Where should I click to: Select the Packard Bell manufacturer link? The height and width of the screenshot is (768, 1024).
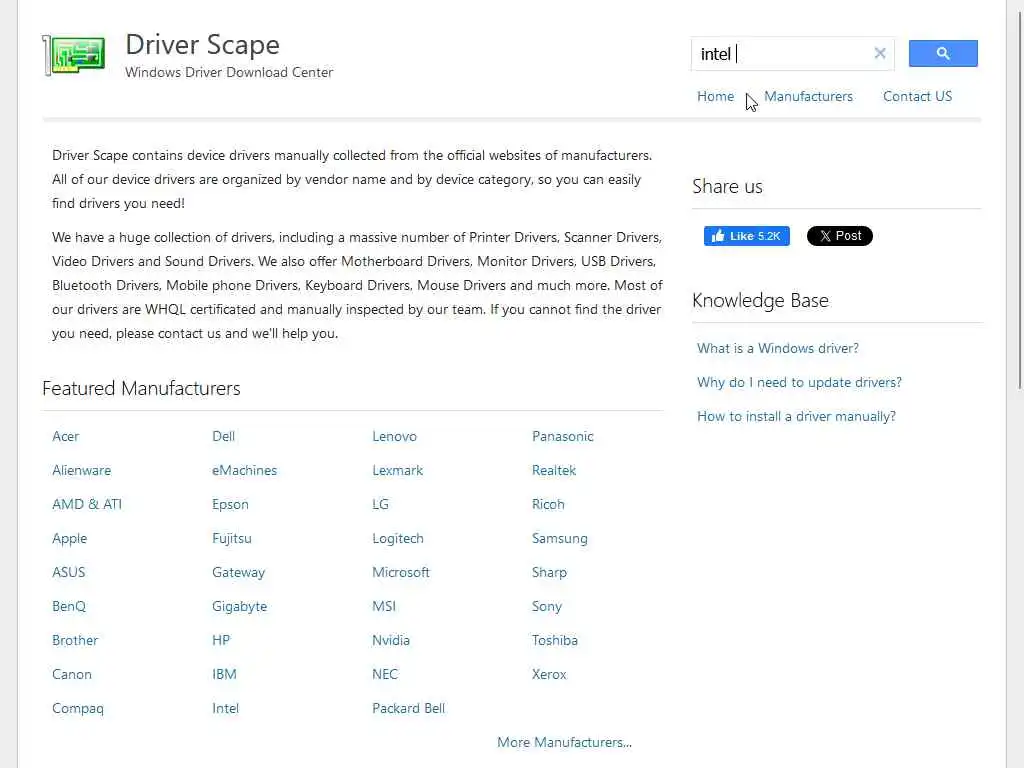pos(408,708)
